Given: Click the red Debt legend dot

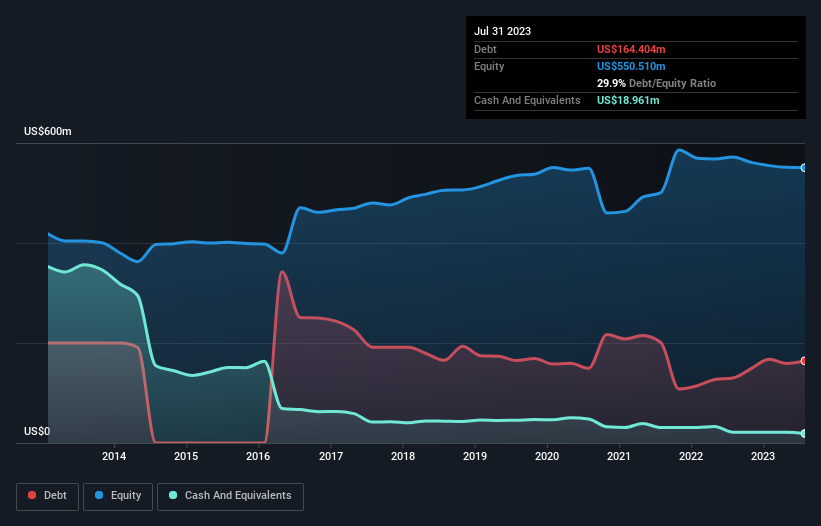Looking at the screenshot, I should click(32, 495).
